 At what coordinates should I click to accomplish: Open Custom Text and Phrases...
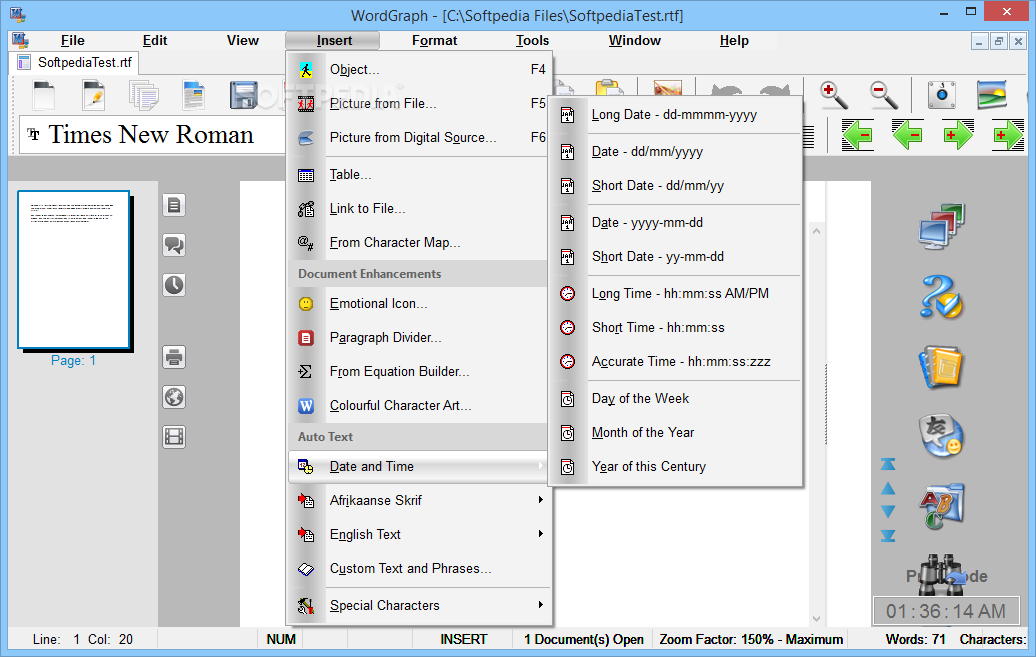pyautogui.click(x=420, y=568)
